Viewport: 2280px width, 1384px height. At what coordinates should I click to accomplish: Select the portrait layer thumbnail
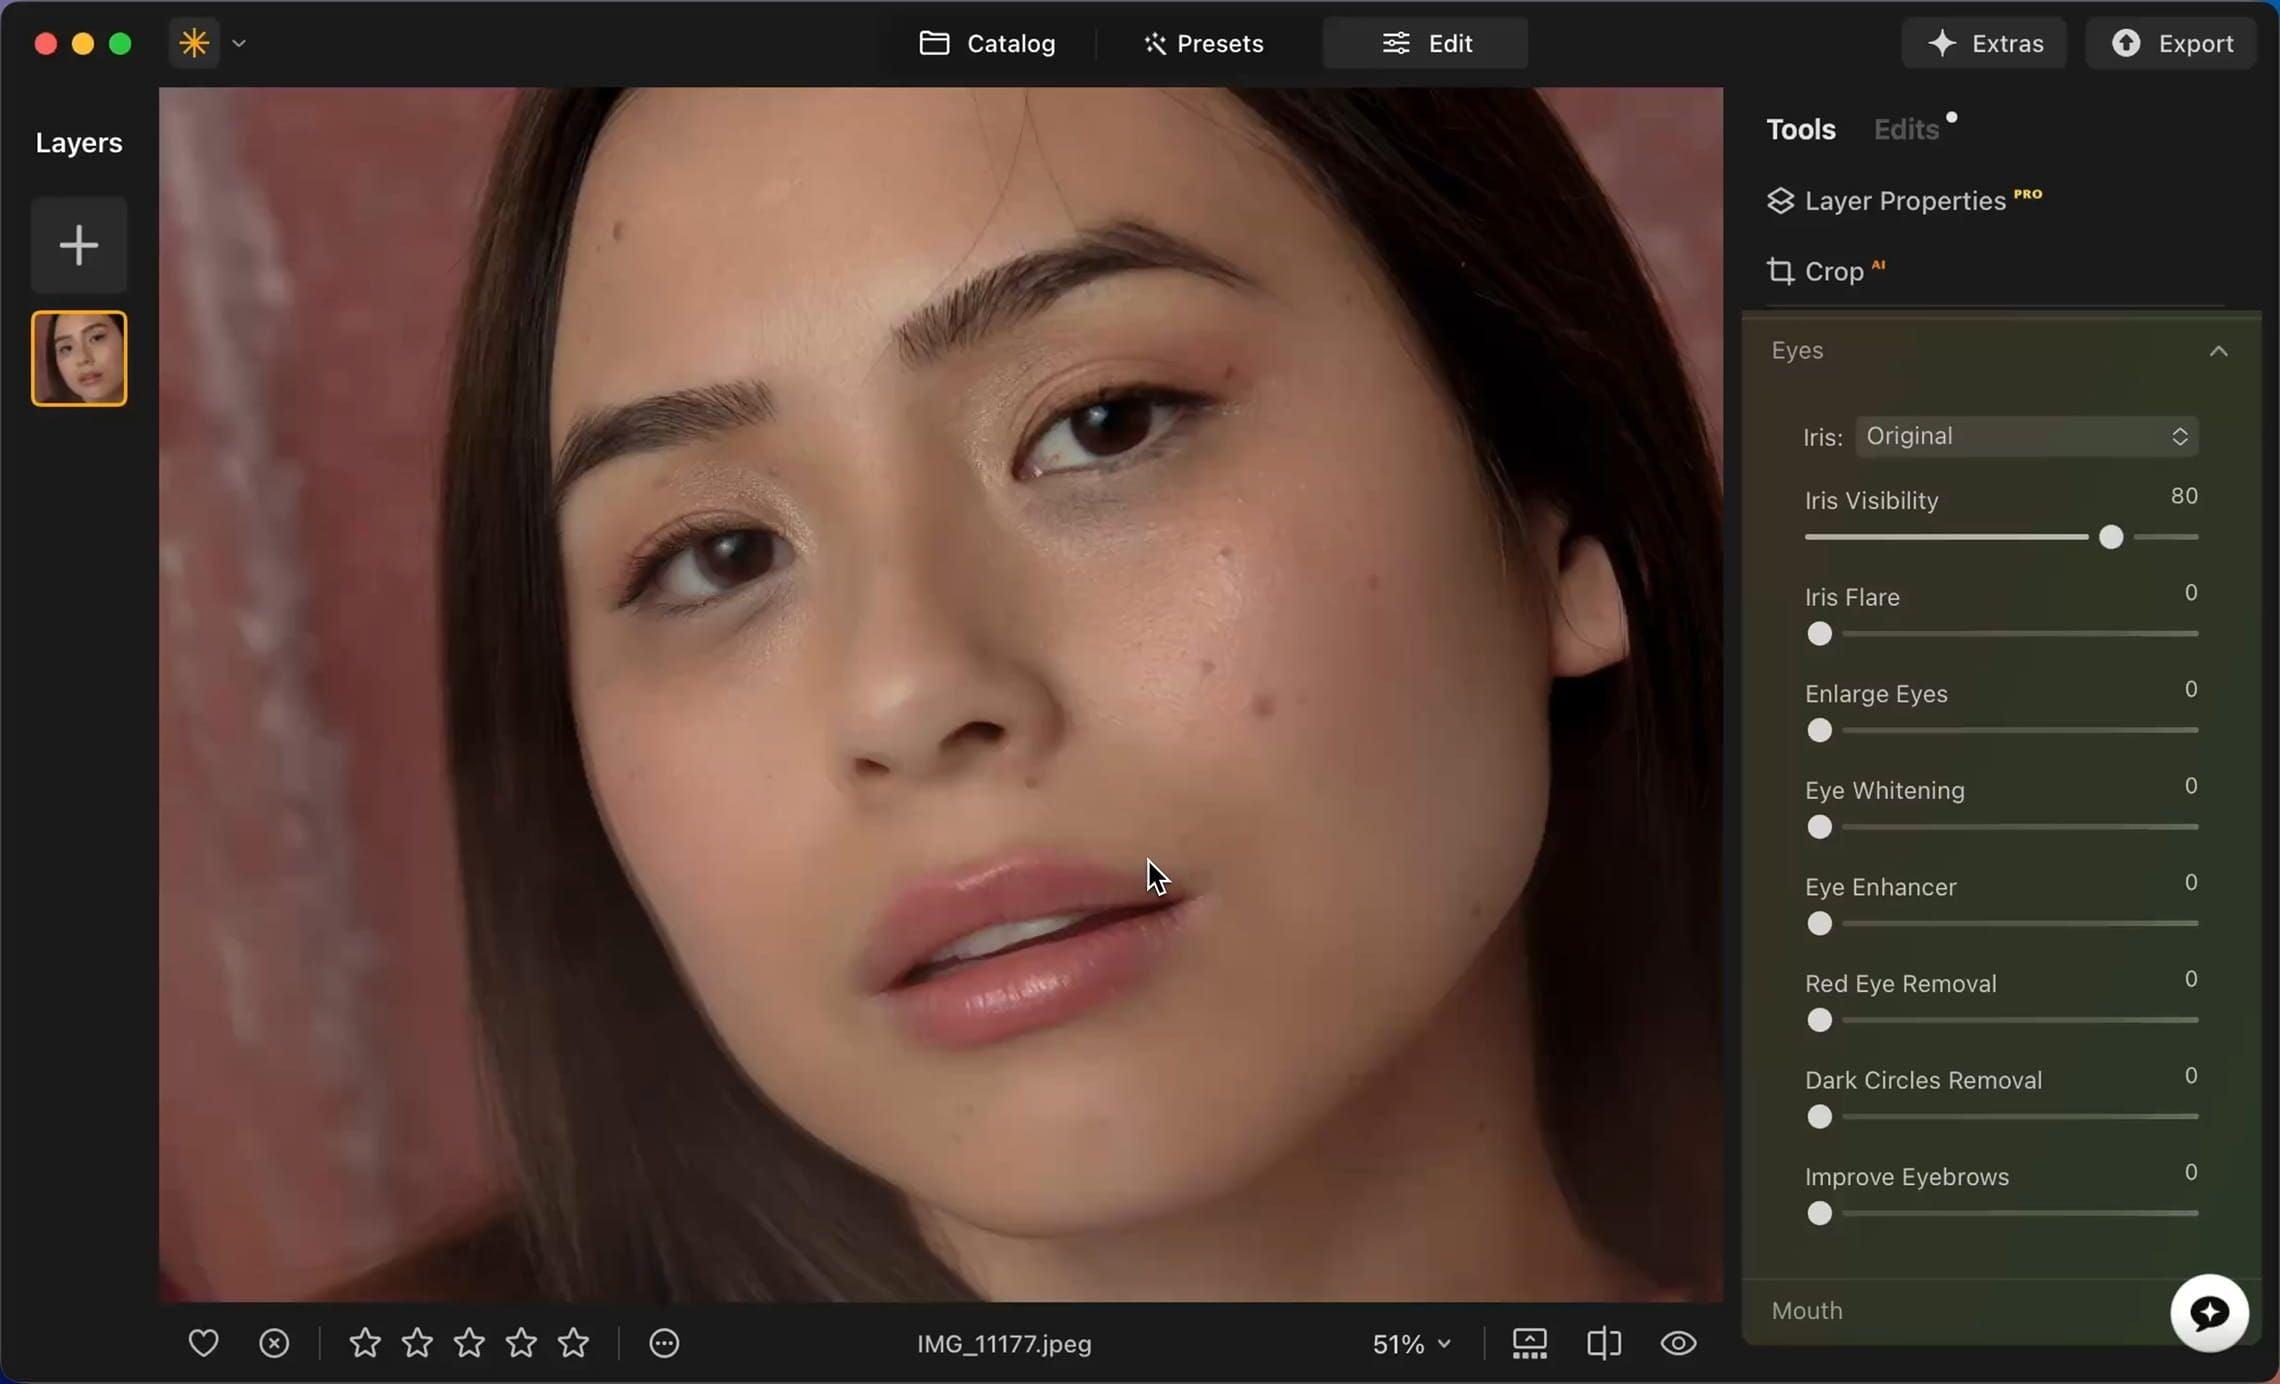pos(79,358)
